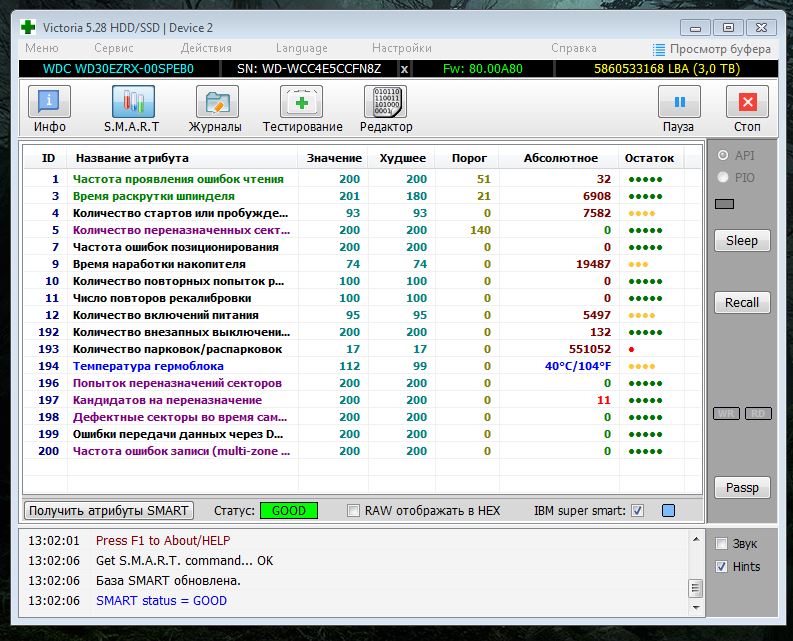Click the 5860533168 LBA (3,0 TB) label
This screenshot has width=793, height=641.
click(667, 69)
